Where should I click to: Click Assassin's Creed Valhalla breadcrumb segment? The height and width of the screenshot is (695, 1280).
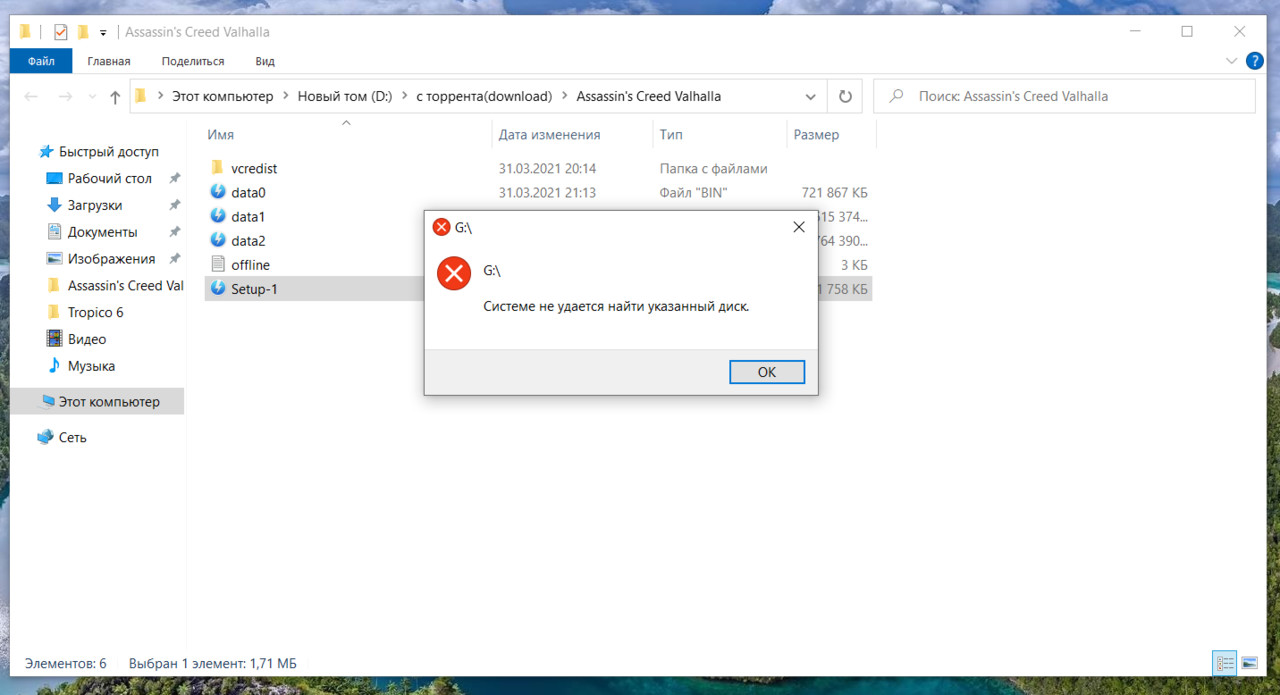[x=649, y=96]
